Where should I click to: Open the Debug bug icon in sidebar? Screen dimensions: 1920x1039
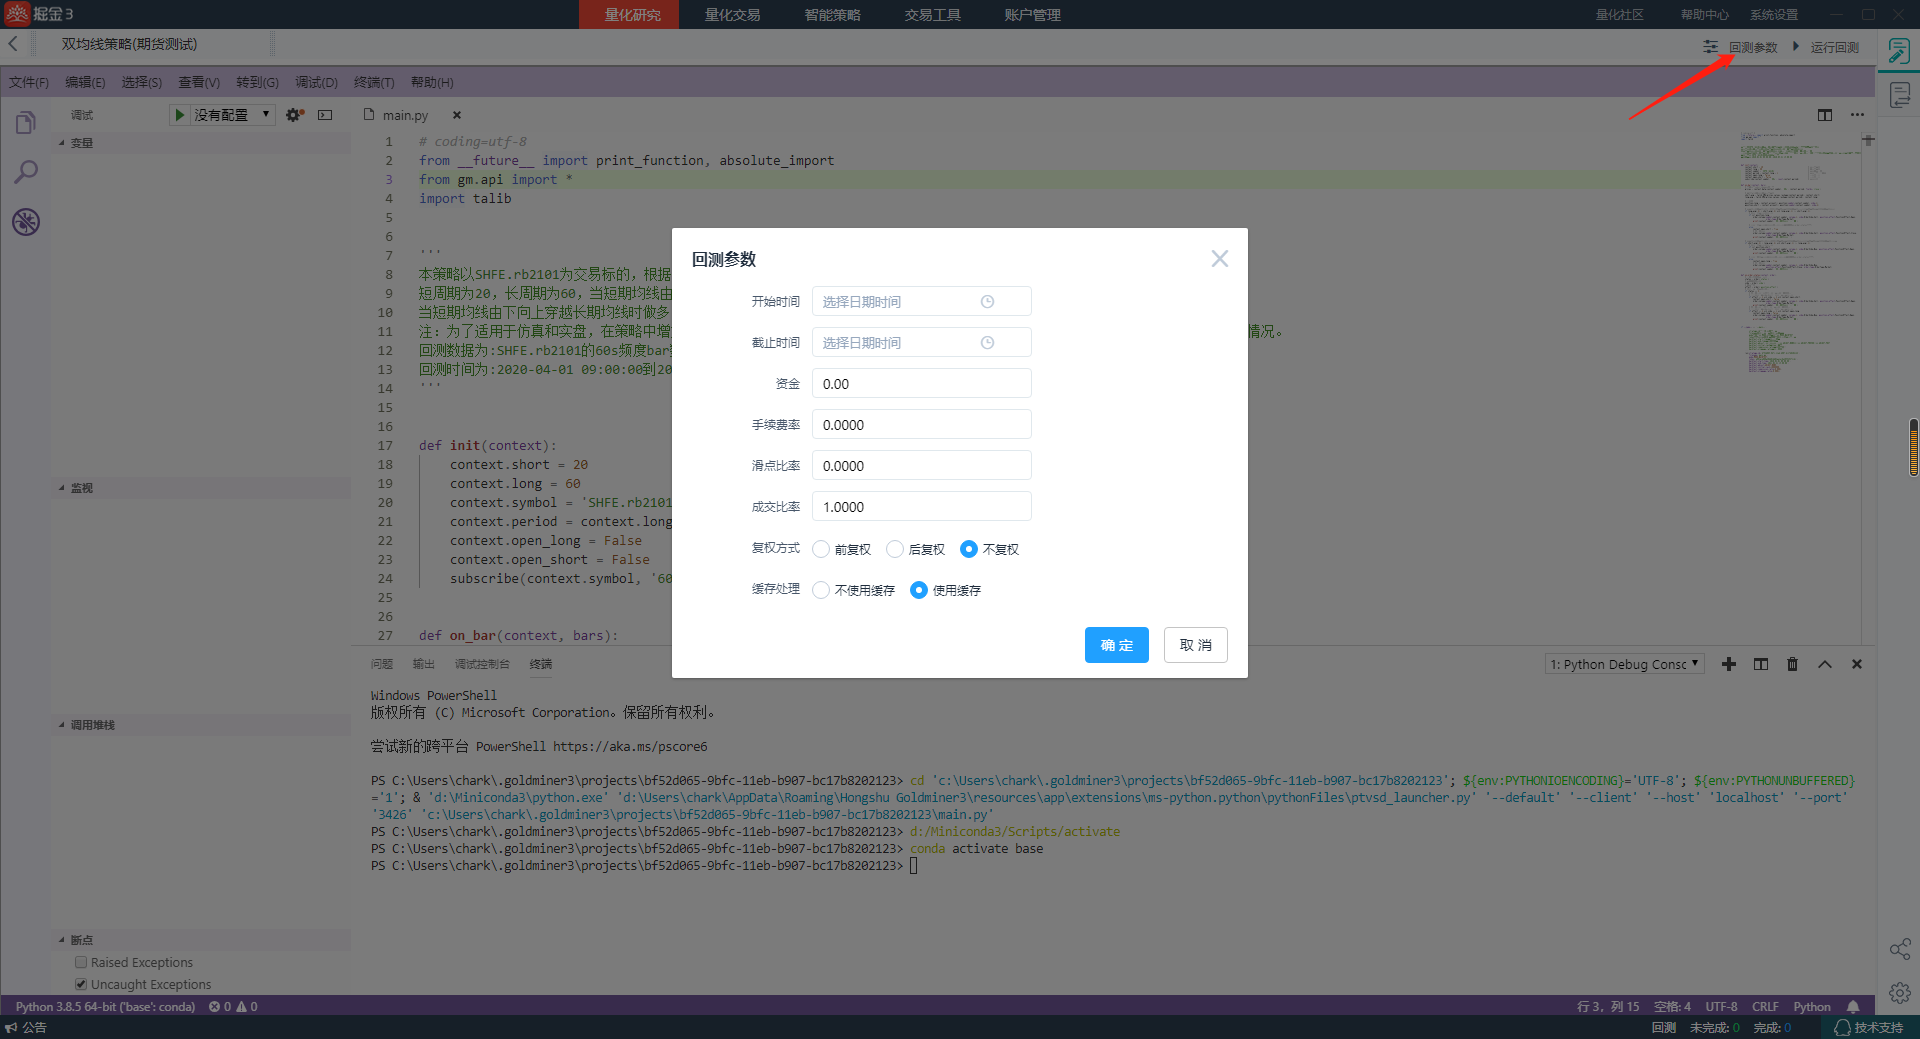(x=26, y=222)
